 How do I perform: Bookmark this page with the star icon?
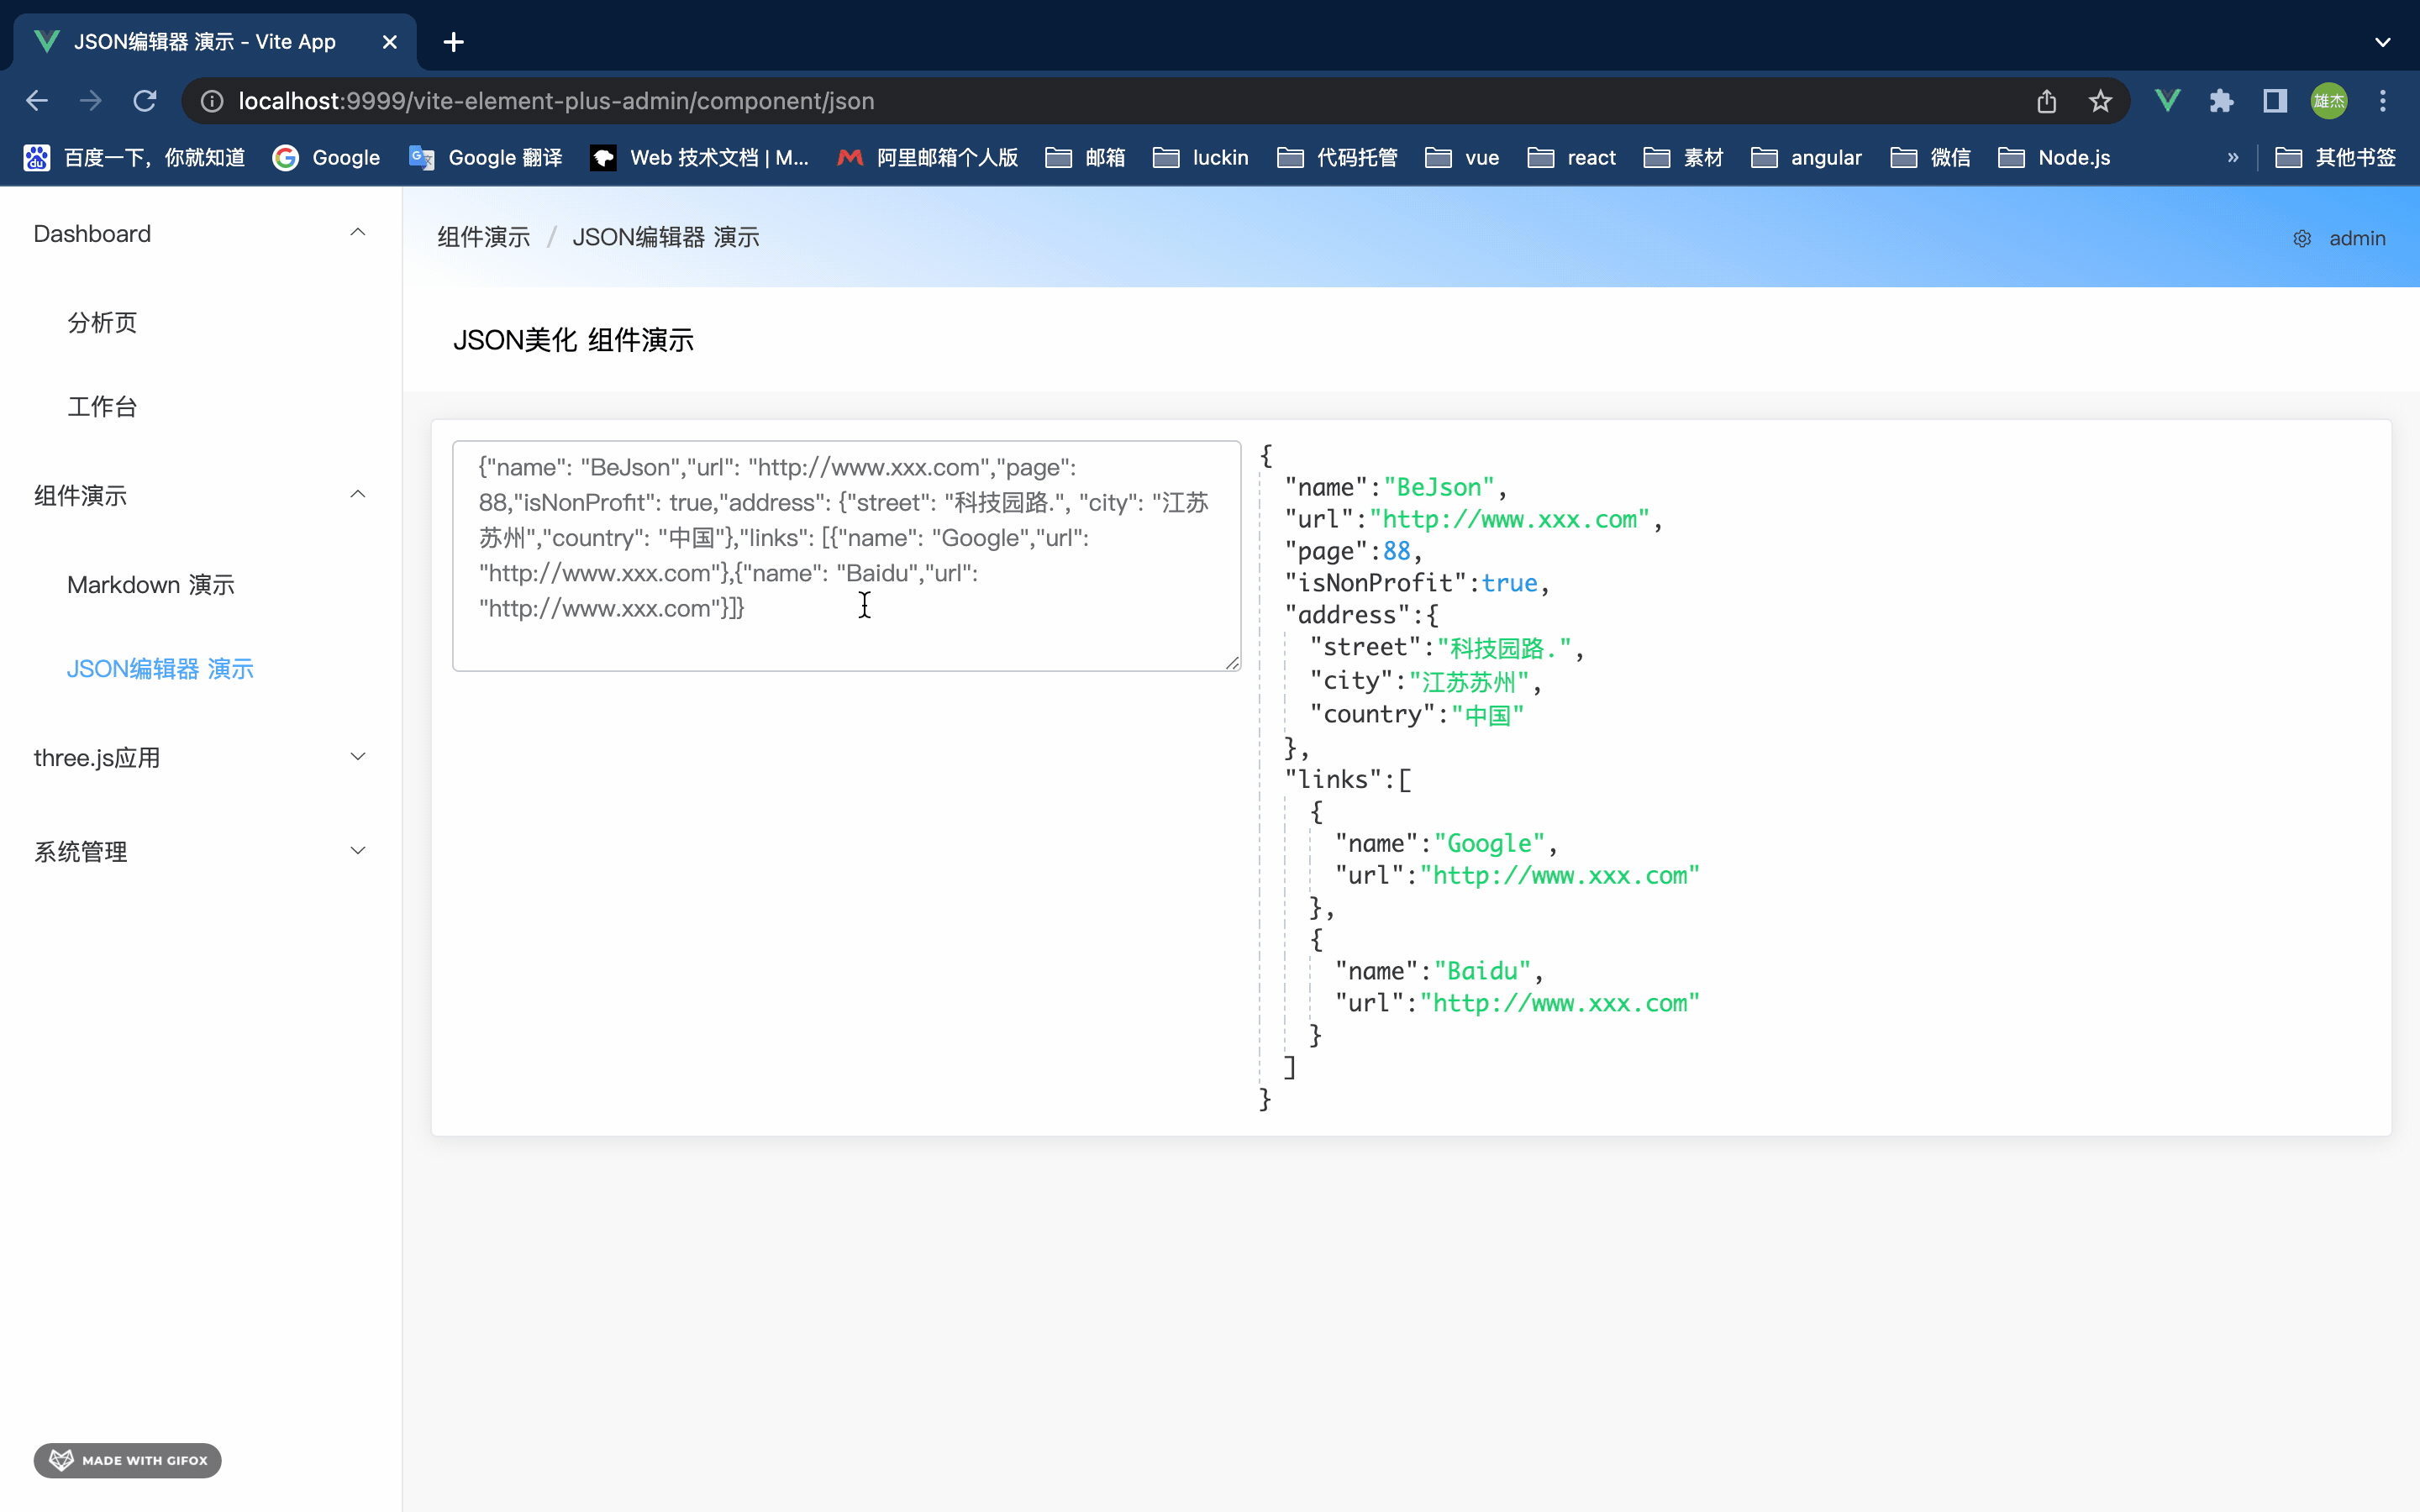pos(2100,101)
